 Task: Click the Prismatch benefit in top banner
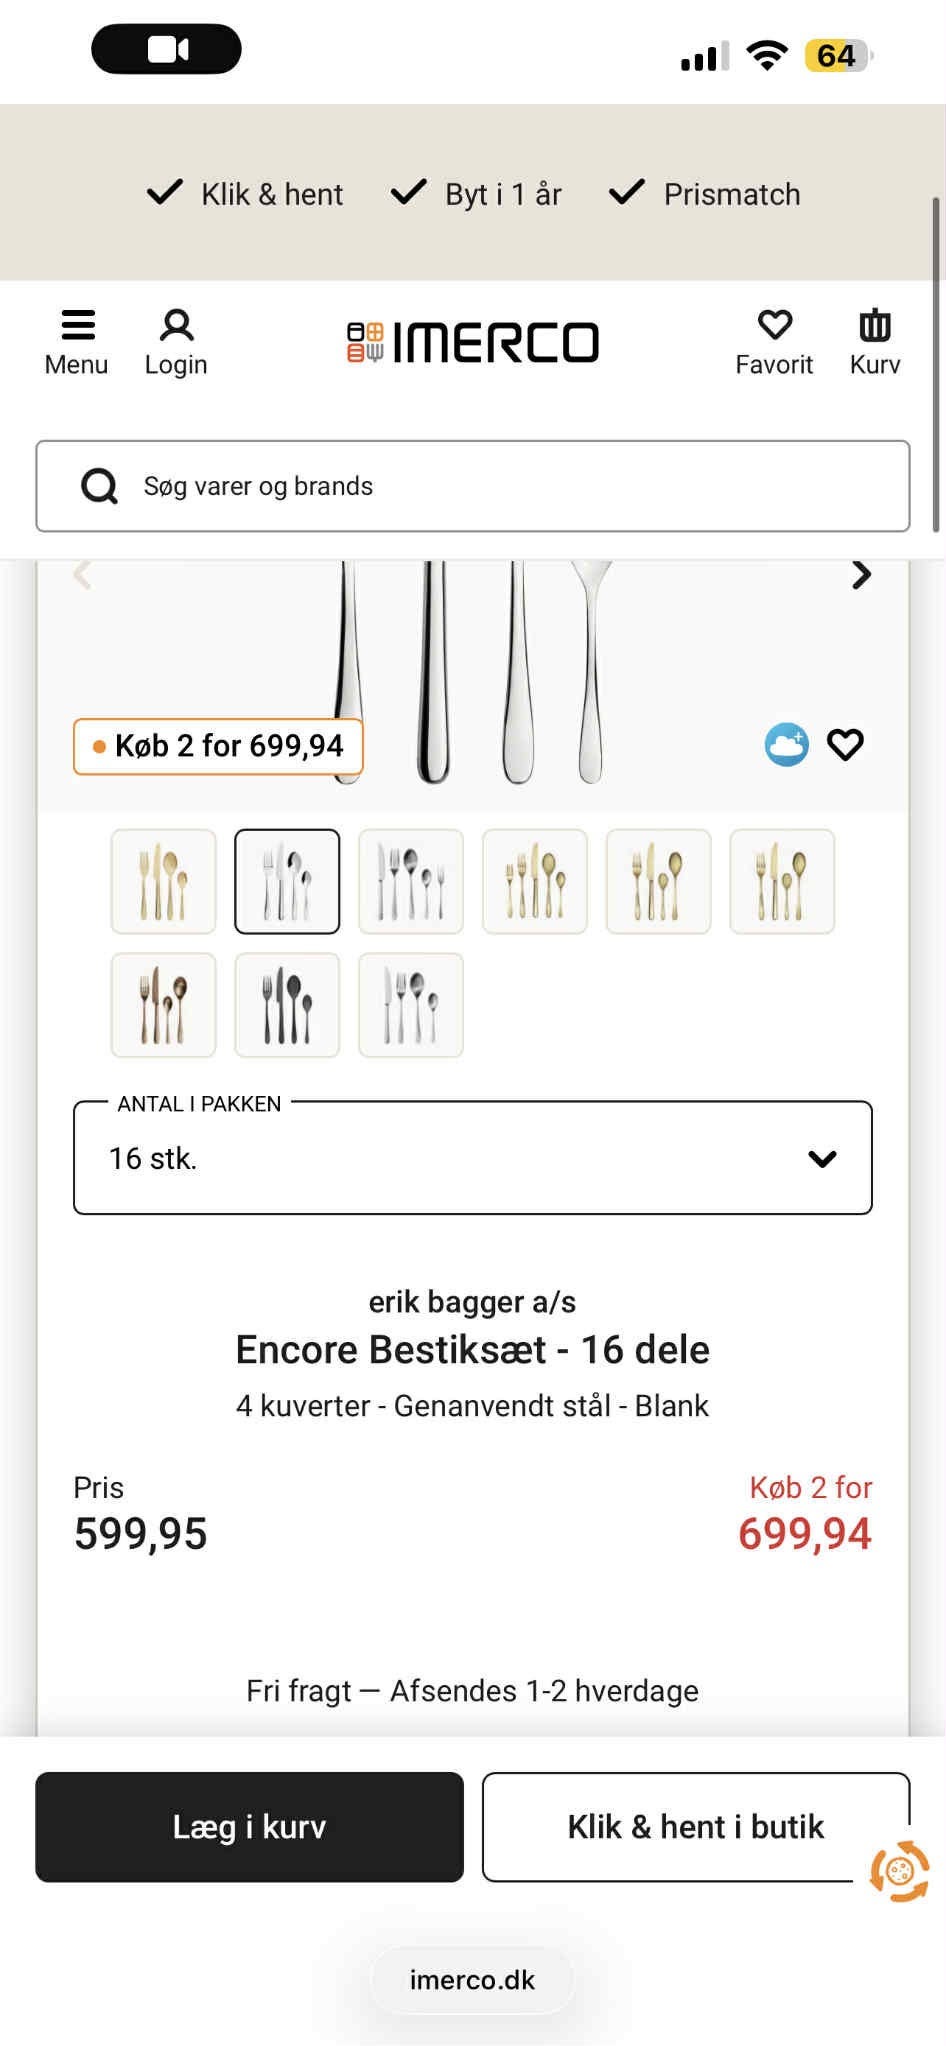click(706, 193)
